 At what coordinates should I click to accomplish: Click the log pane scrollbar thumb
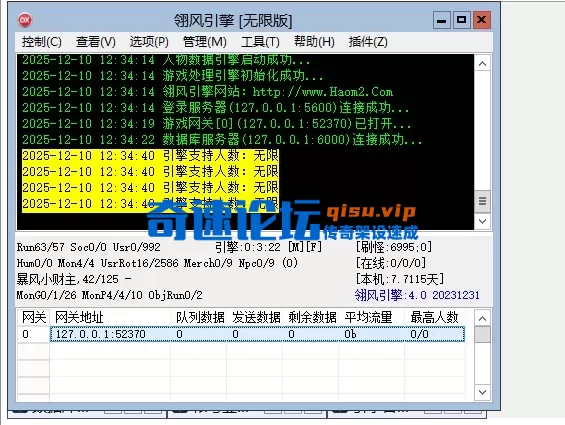click(x=482, y=201)
